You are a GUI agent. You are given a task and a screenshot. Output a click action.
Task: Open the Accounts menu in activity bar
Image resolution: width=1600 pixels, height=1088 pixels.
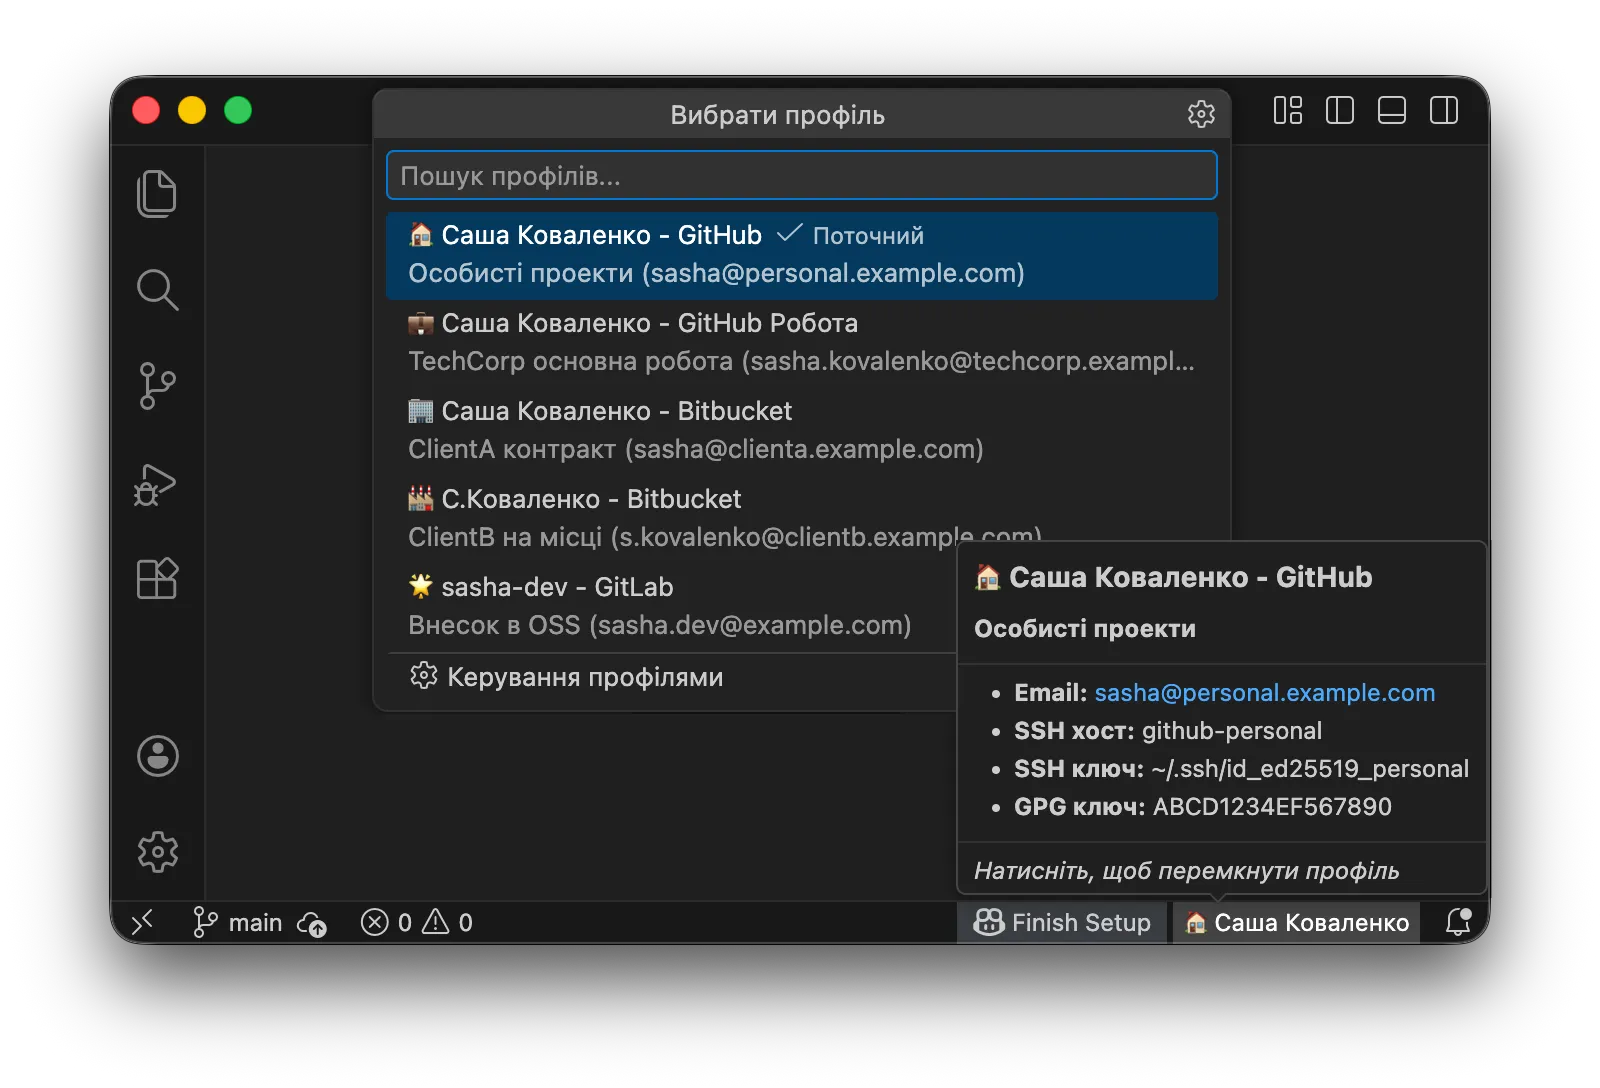(157, 756)
